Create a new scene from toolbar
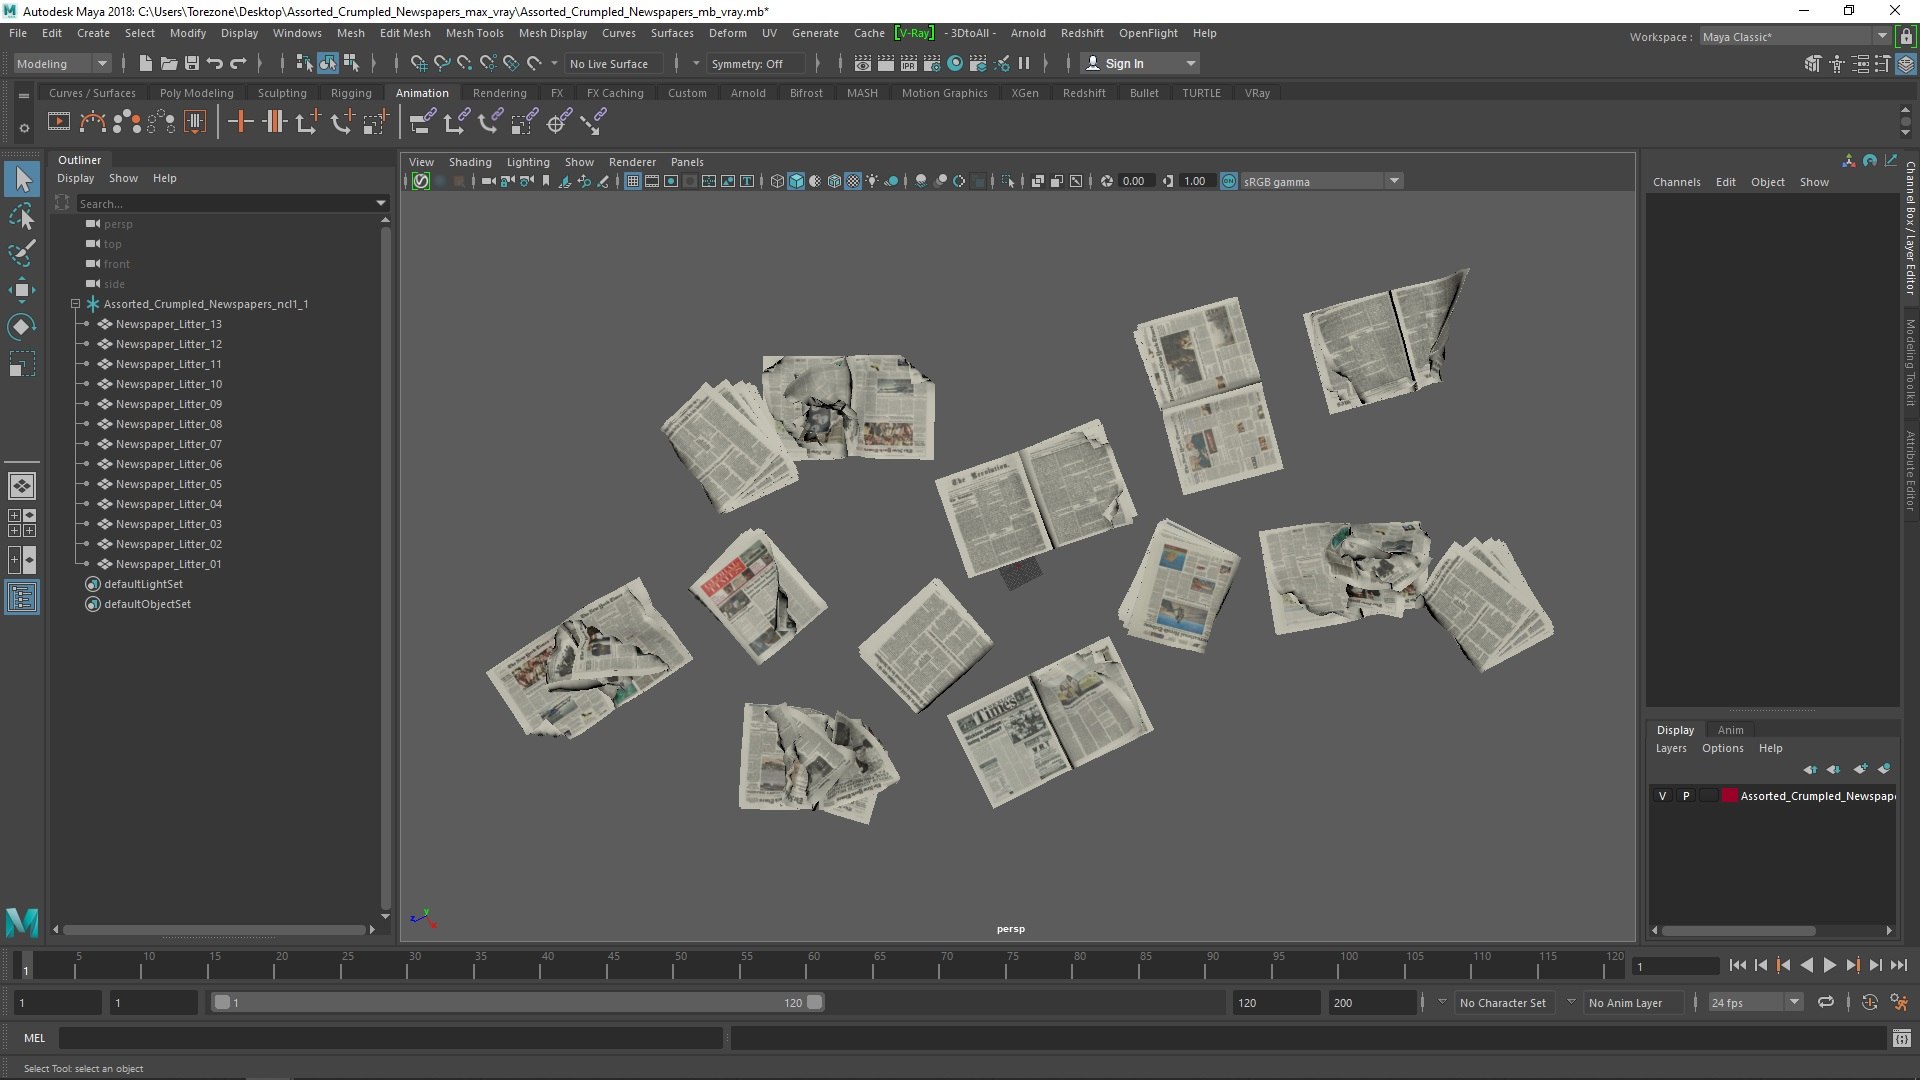 [x=146, y=63]
